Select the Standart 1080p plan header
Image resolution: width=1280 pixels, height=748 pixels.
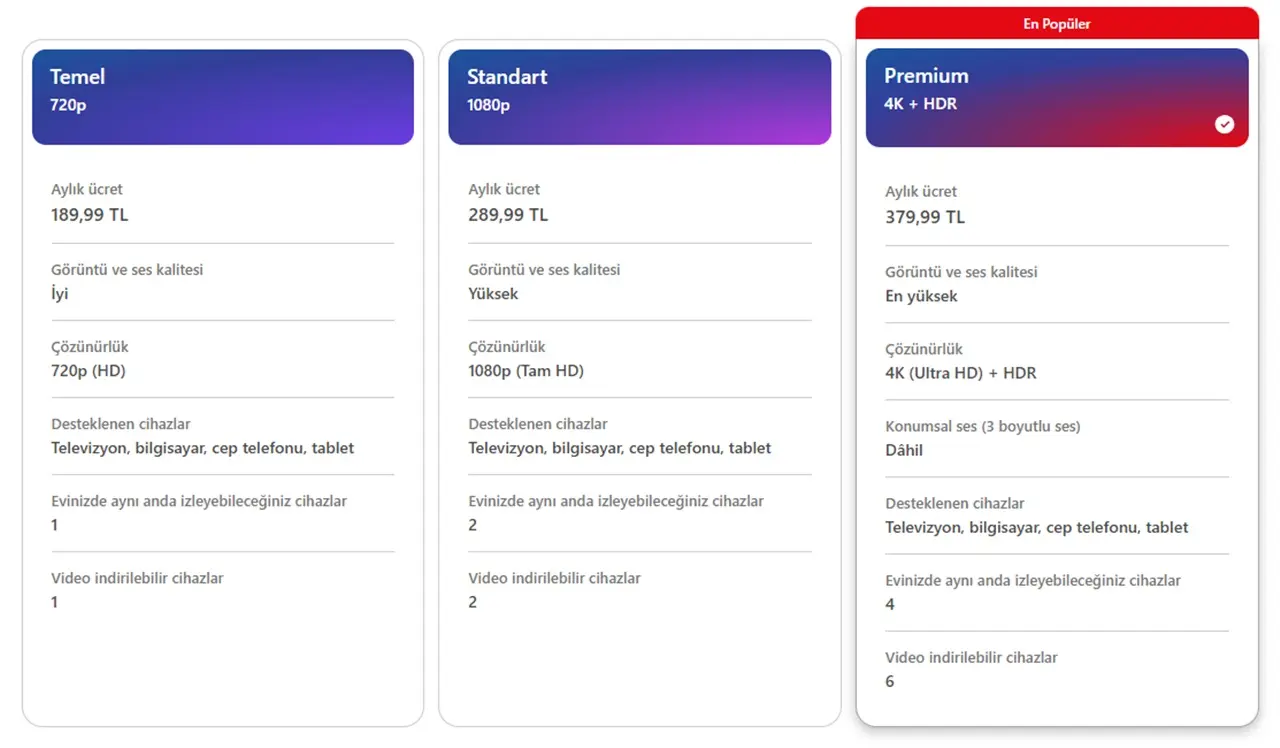(x=640, y=97)
